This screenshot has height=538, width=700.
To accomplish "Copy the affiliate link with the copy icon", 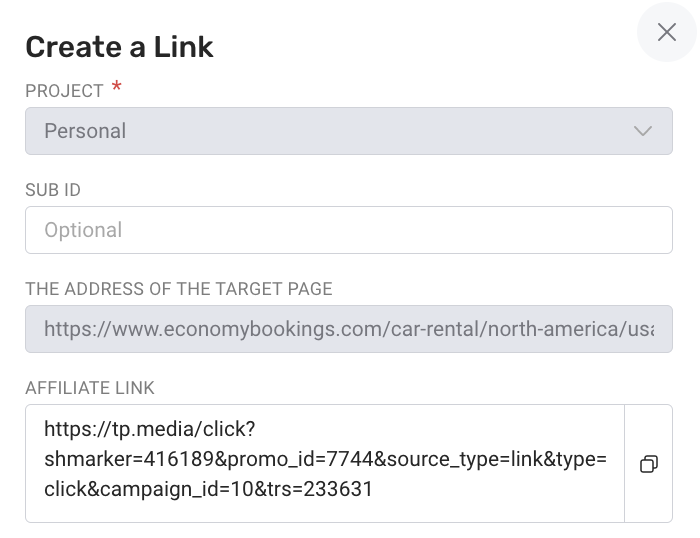I will click(649, 464).
